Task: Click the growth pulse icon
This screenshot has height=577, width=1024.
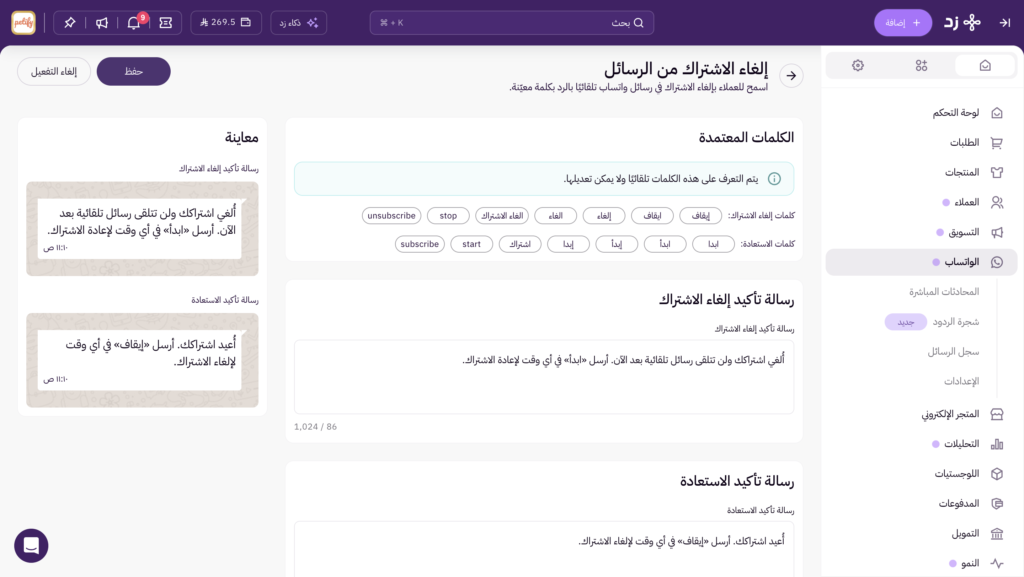Action: pos(997,563)
